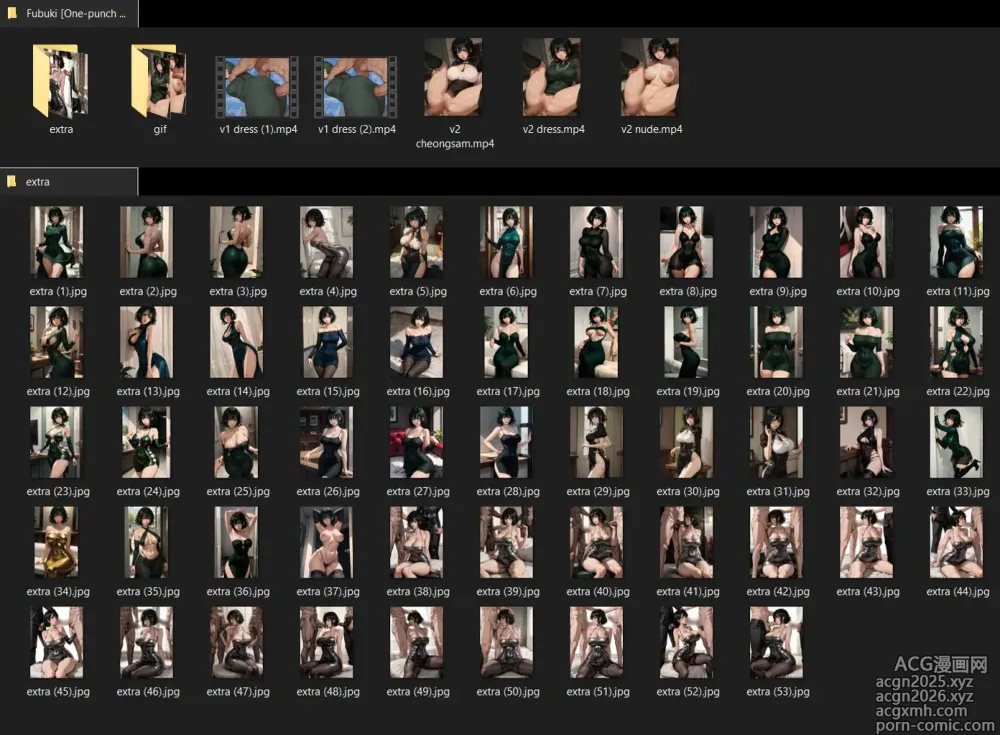
Task: Click the file name extra (19).jpg
Action: click(x=688, y=392)
